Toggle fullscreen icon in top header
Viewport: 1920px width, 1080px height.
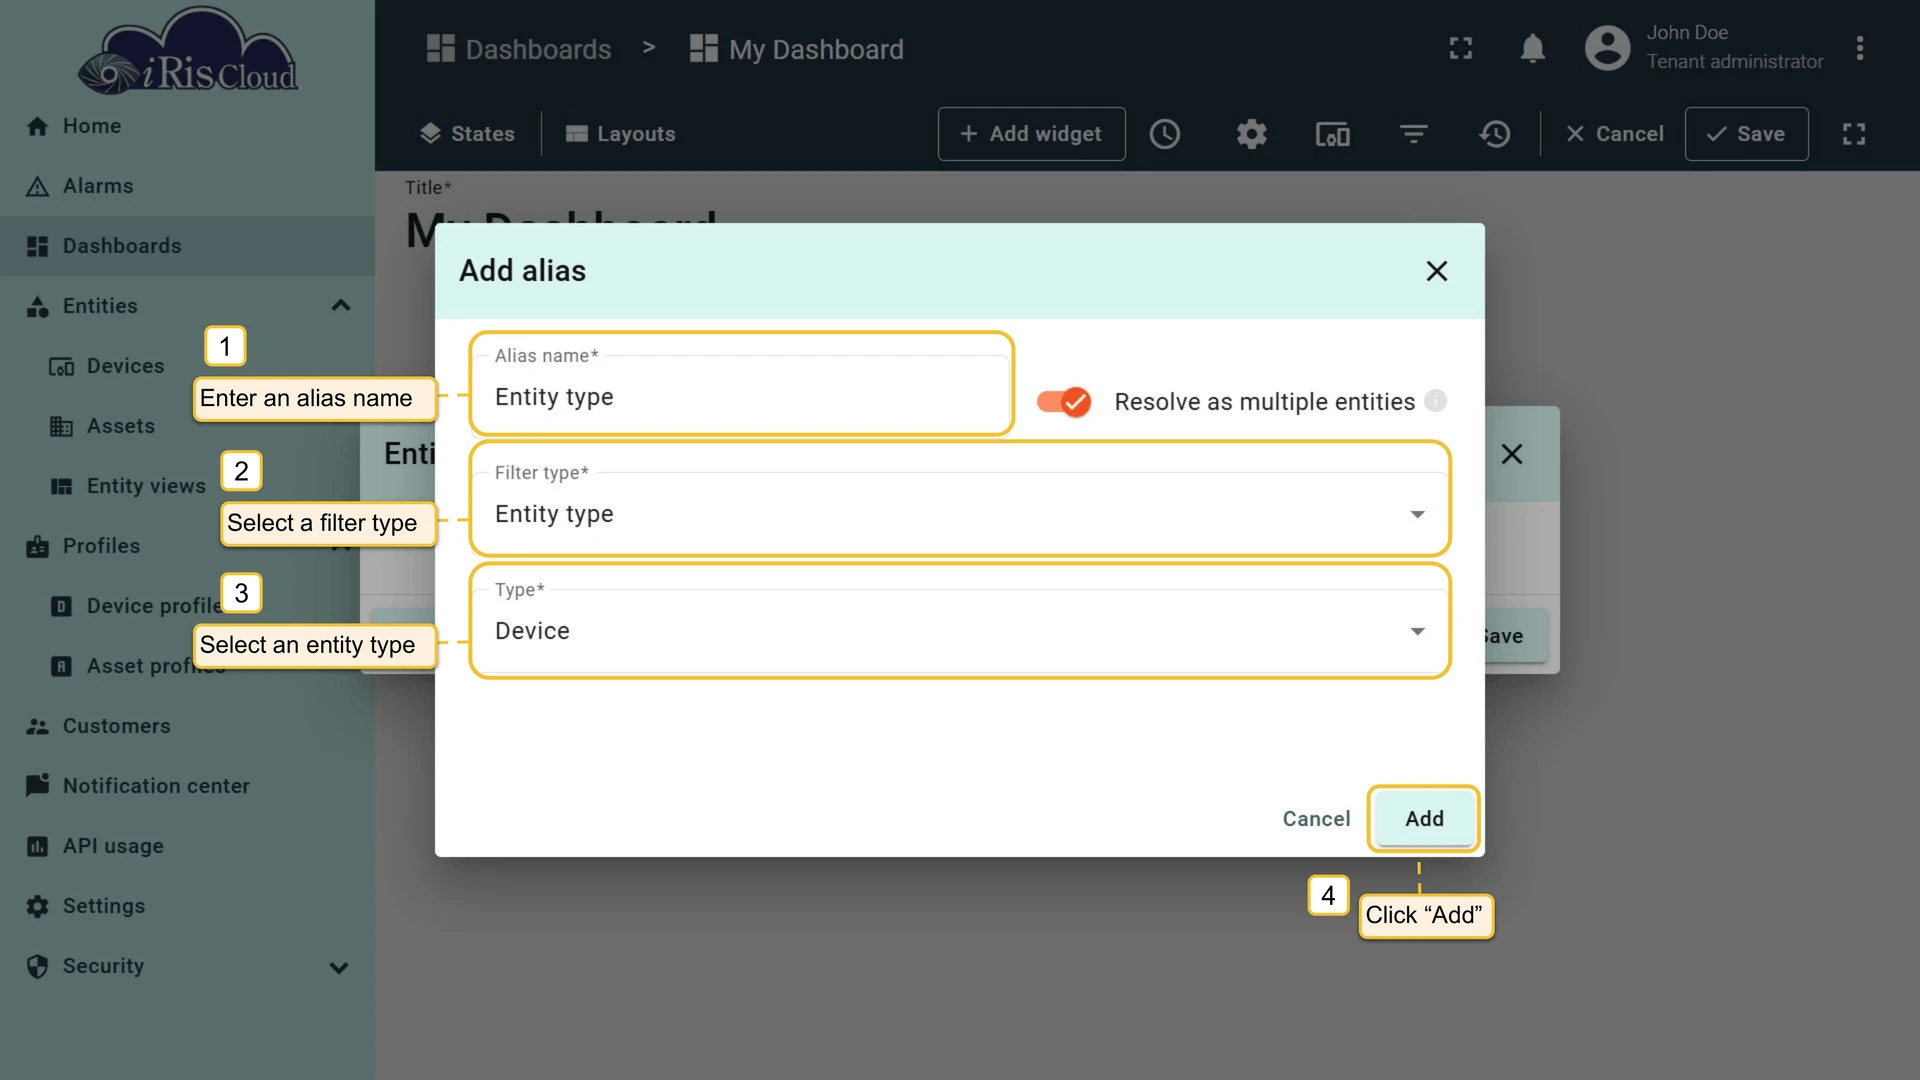click(1461, 48)
